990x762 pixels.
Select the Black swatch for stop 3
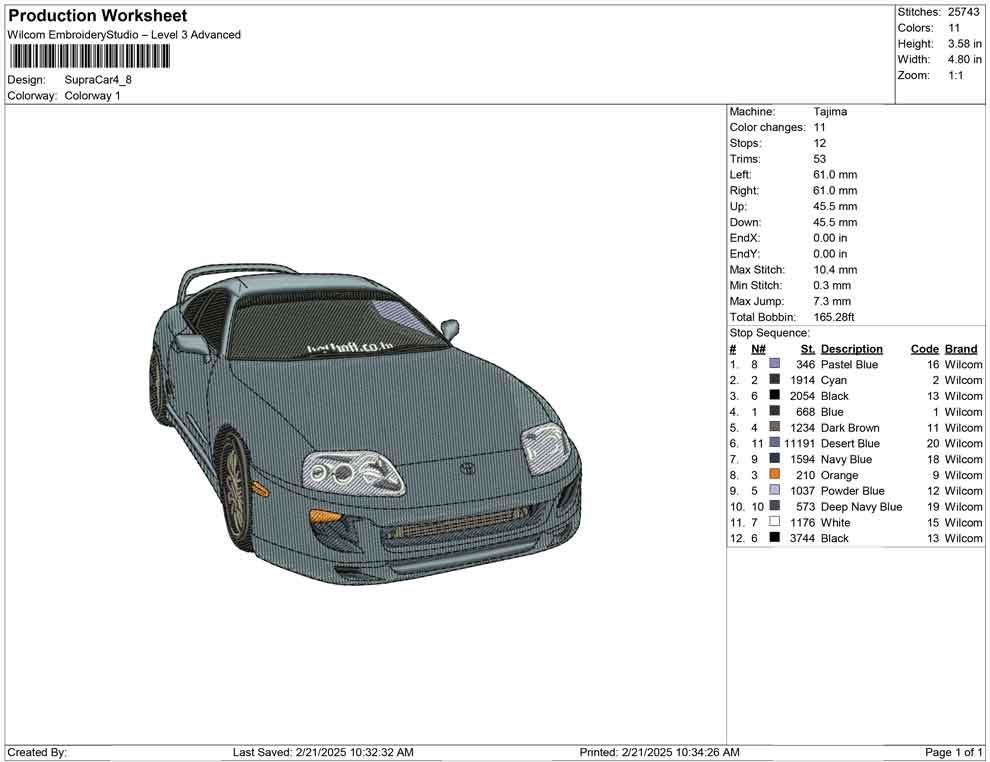click(x=775, y=395)
